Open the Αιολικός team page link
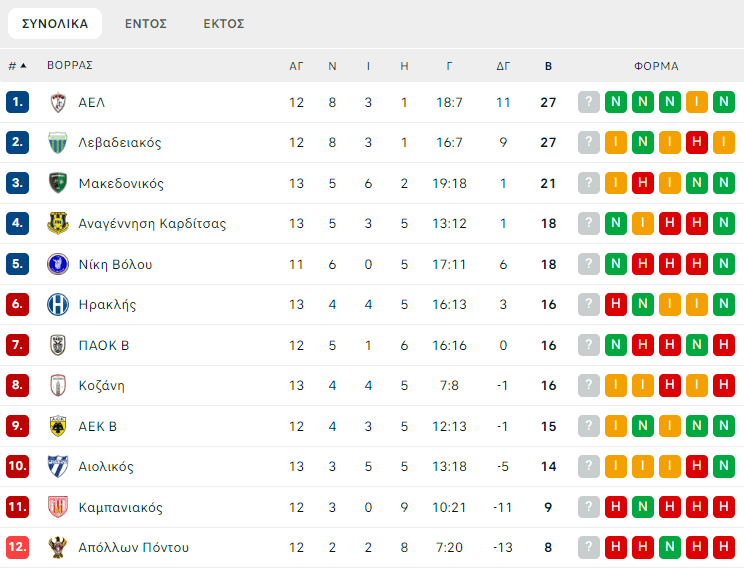This screenshot has width=744, height=568. point(106,467)
